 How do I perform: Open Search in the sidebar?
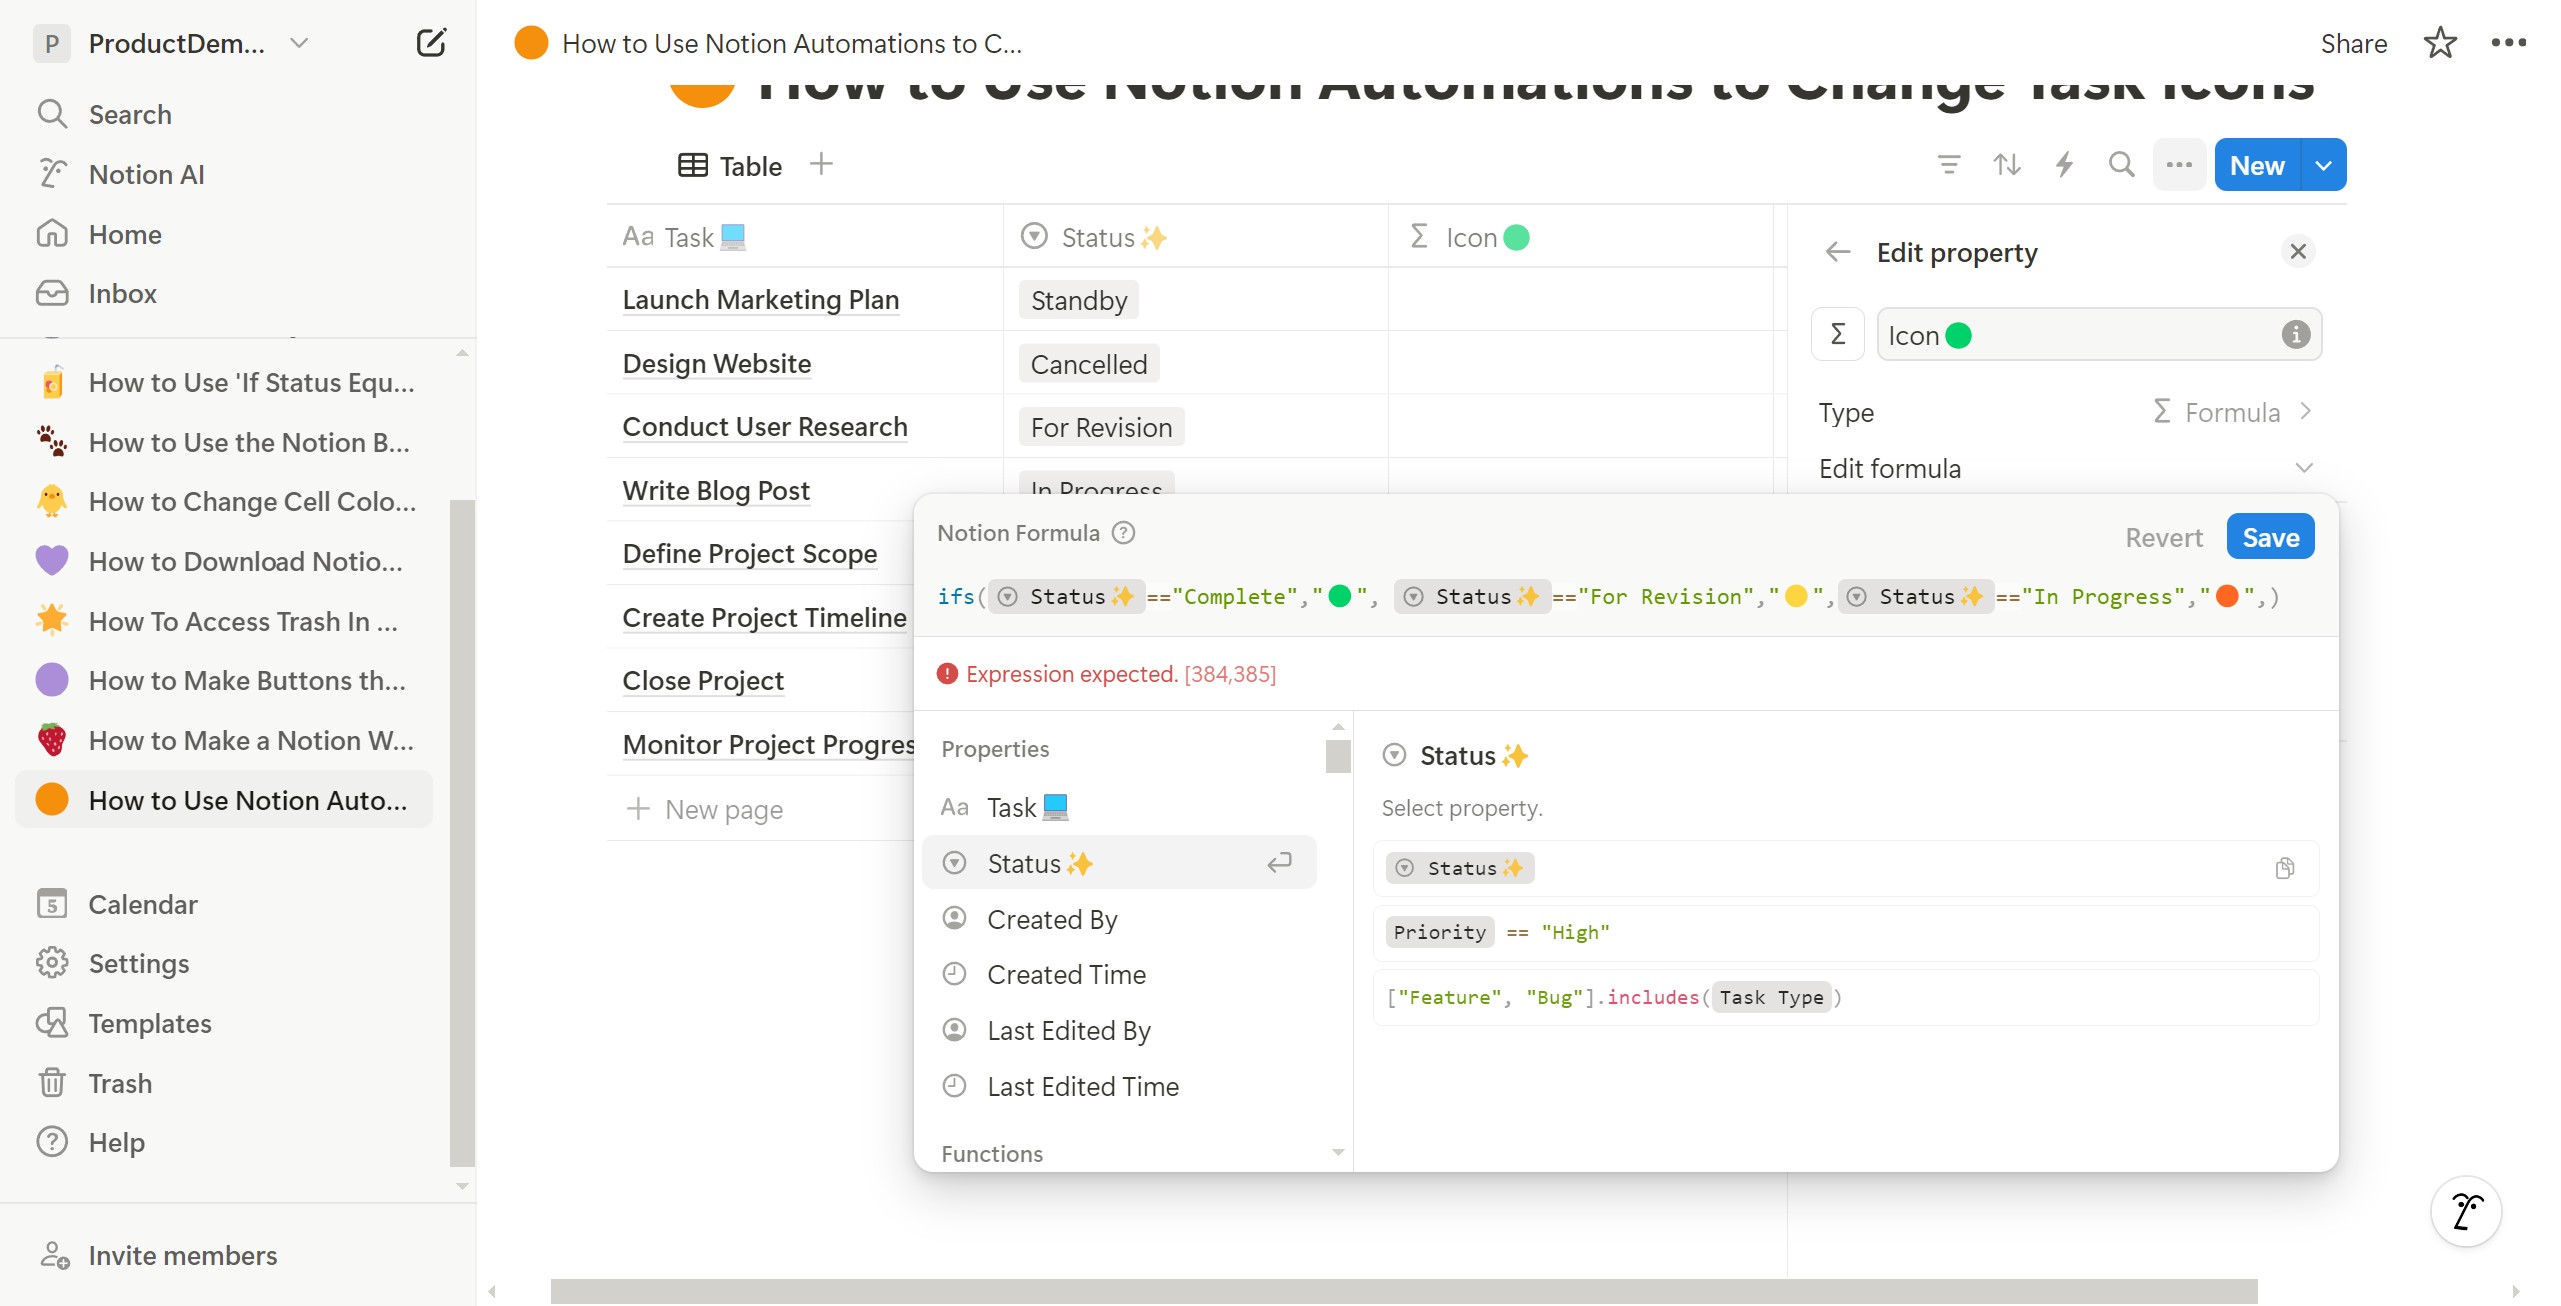[131, 115]
